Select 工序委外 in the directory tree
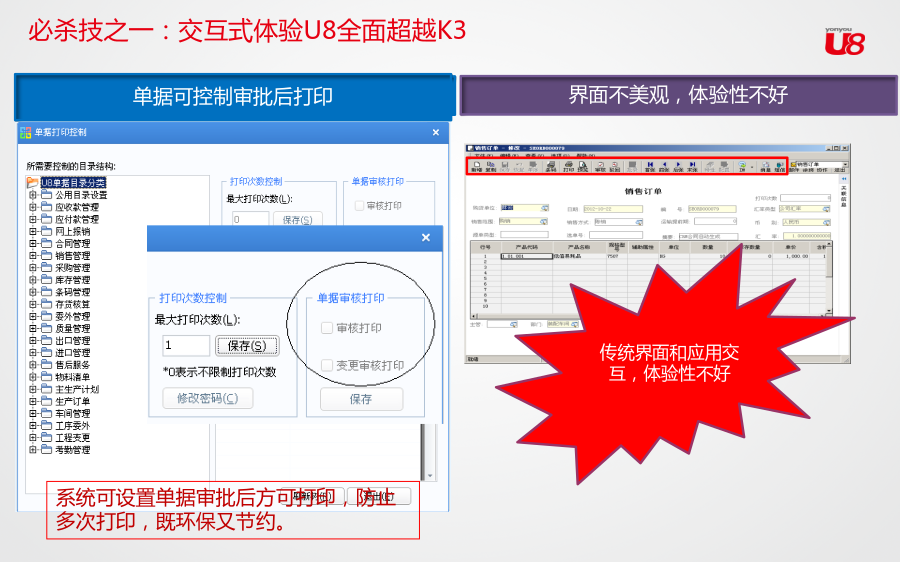900x562 pixels. coord(72,425)
